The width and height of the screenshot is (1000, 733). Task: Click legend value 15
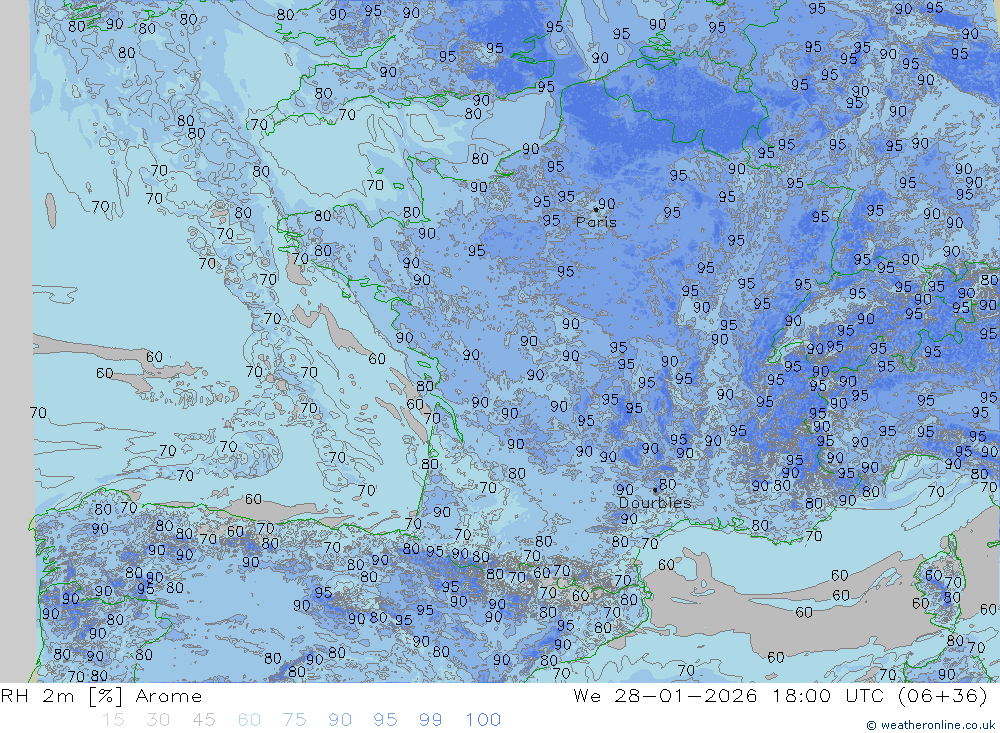point(113,720)
